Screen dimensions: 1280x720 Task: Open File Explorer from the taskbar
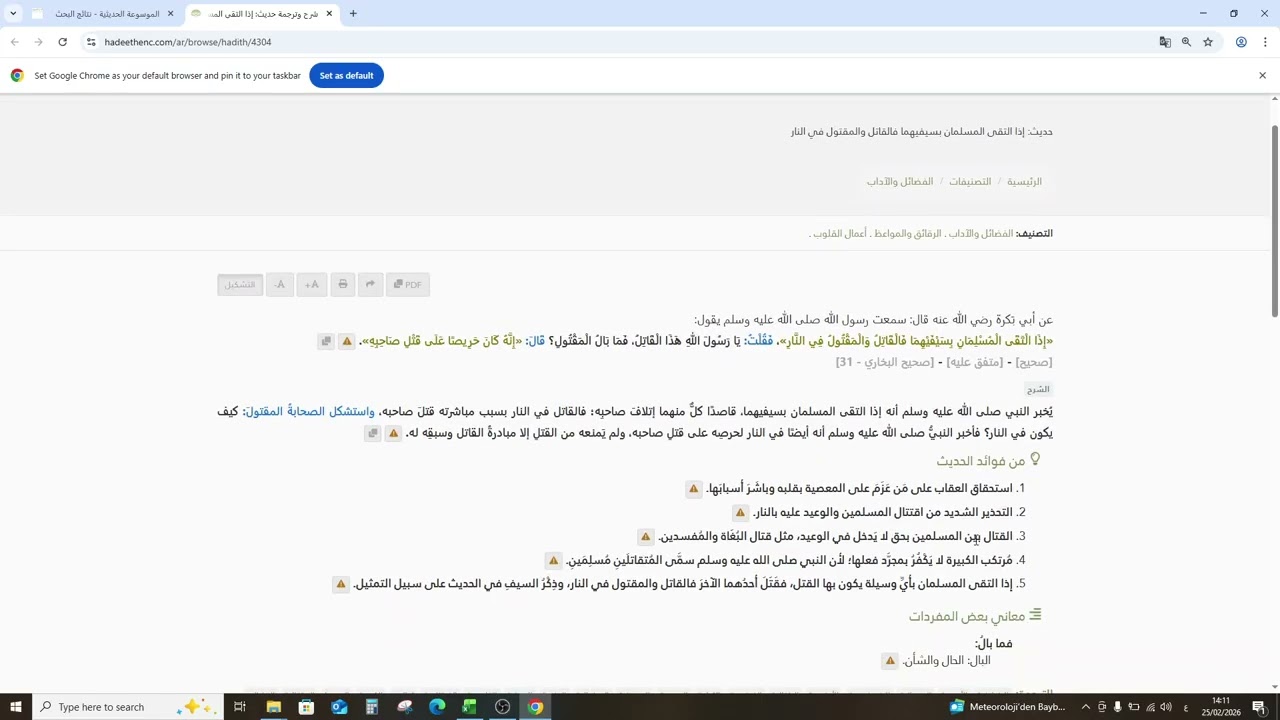coord(273,707)
